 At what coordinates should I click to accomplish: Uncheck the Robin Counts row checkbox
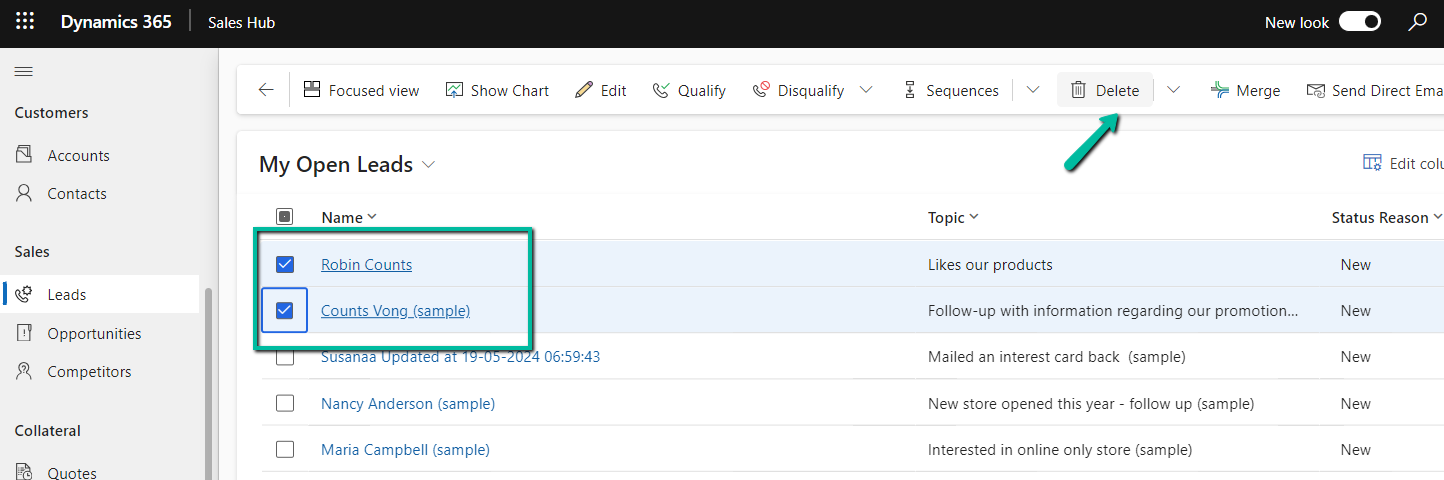(285, 264)
